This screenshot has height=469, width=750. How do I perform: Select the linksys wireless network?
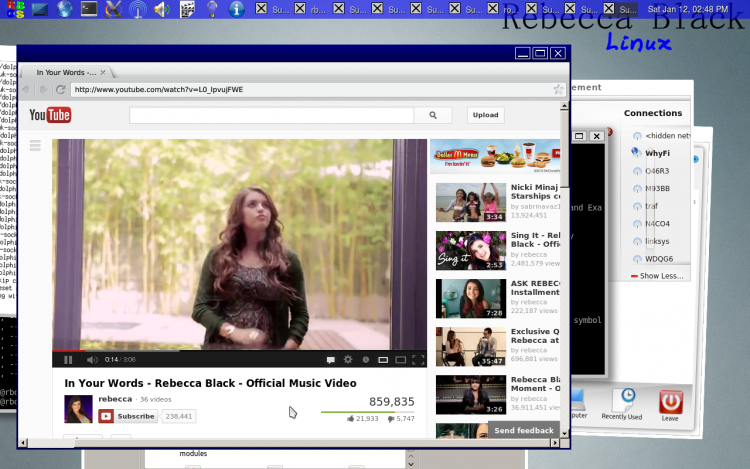click(x=657, y=241)
